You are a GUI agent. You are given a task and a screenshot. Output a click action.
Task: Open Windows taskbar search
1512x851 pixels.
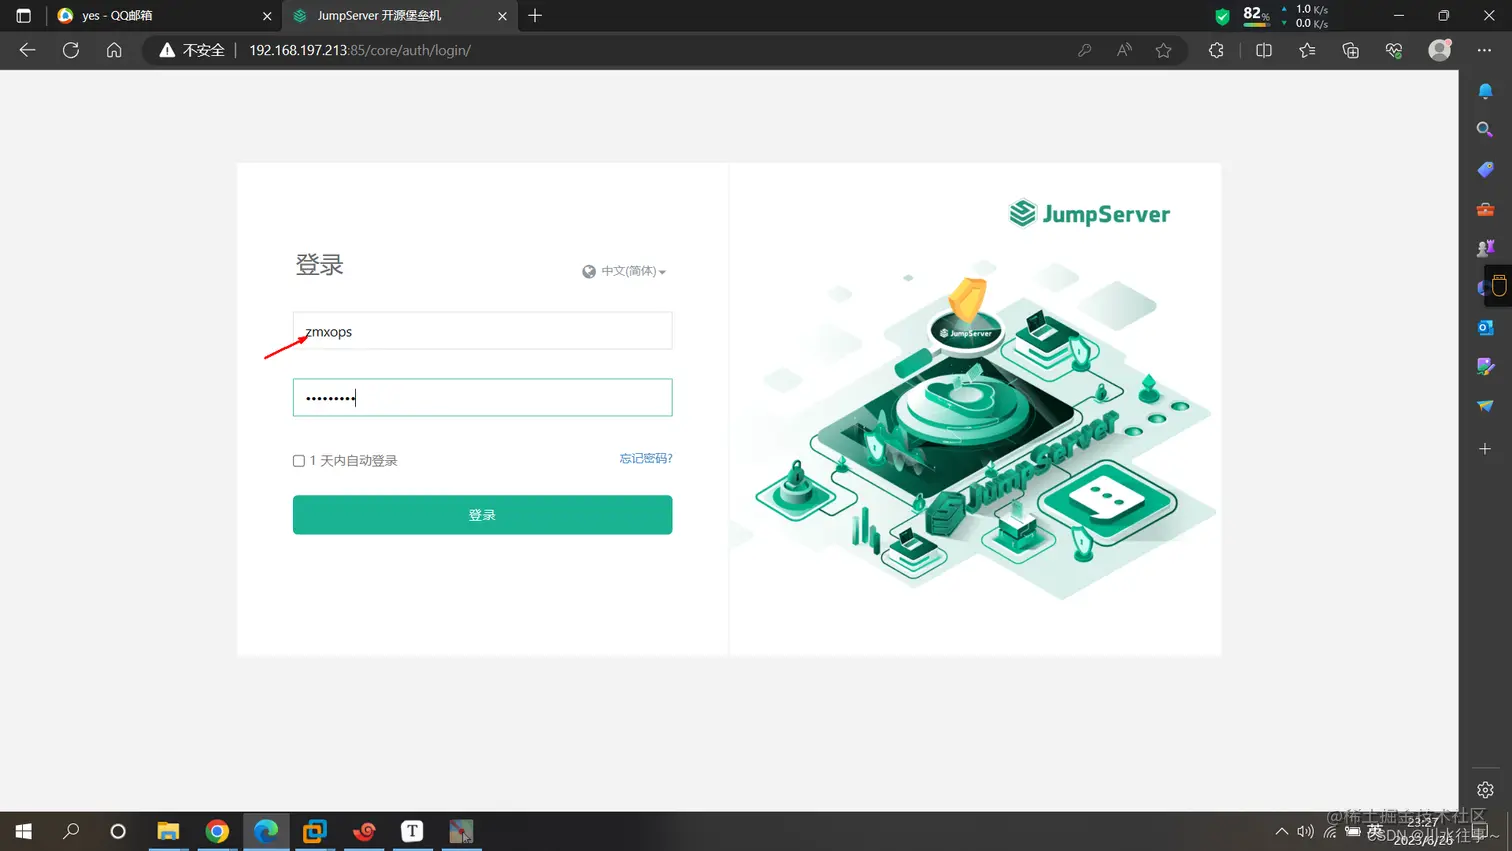point(71,831)
